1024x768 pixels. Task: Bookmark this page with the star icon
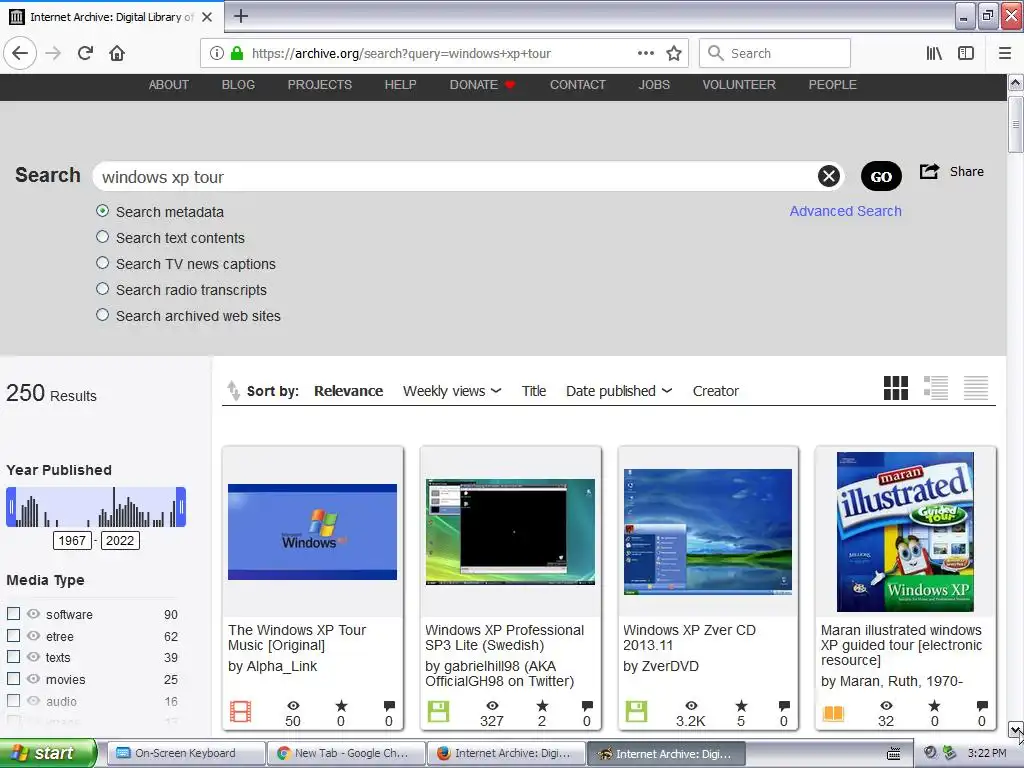coord(674,53)
